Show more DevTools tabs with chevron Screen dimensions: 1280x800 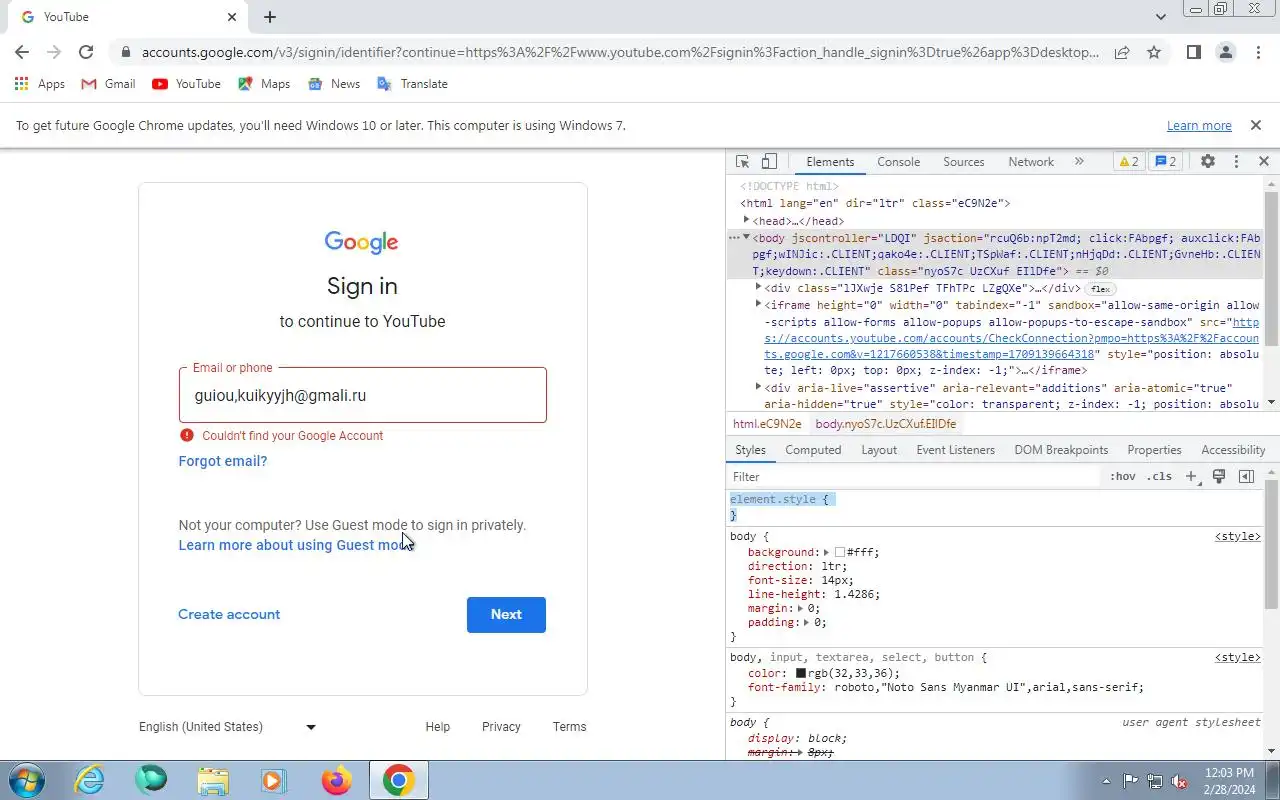pyautogui.click(x=1079, y=162)
